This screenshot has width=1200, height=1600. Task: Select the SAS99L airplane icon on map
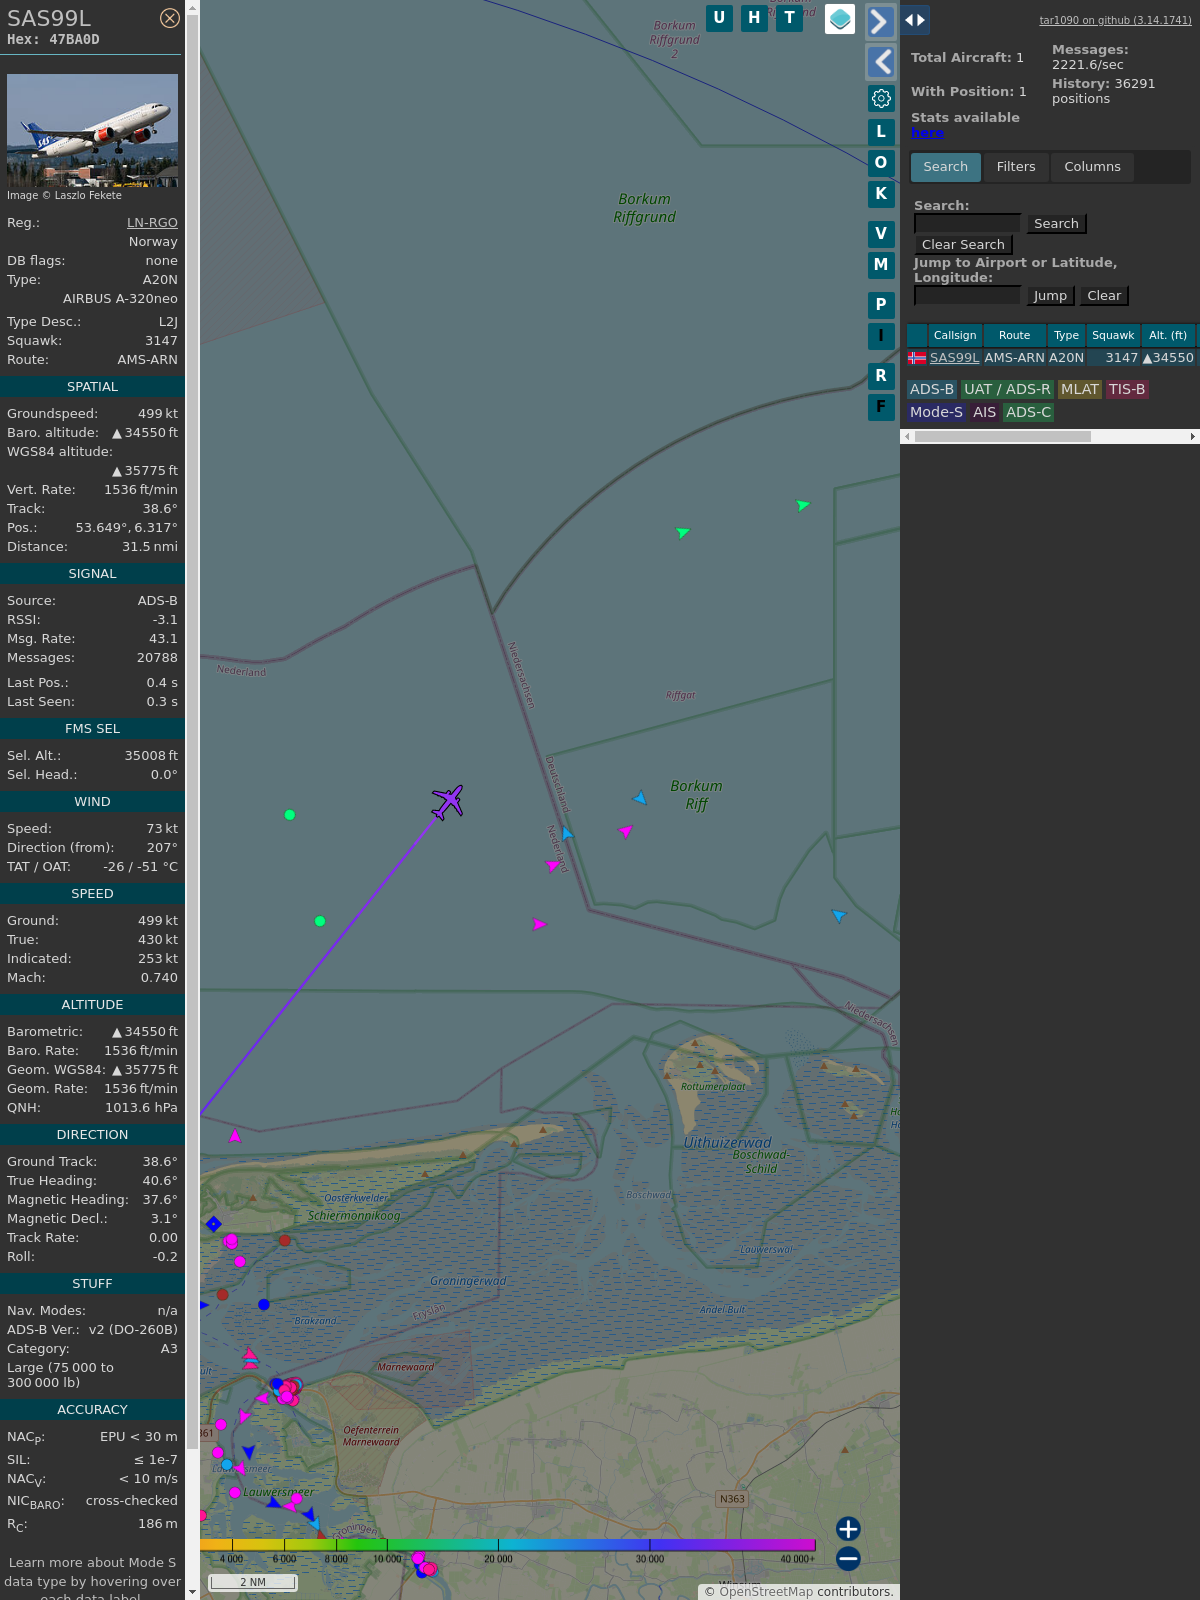click(448, 801)
